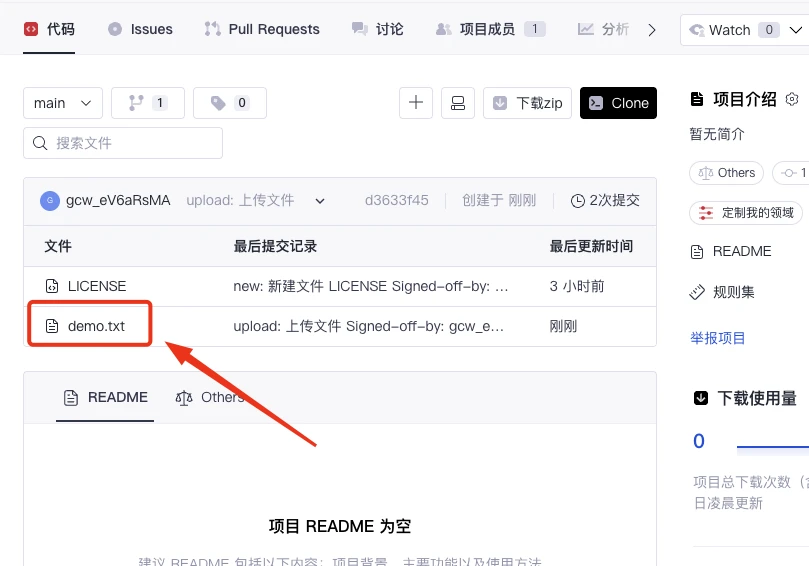Click the plus icon to add file
The height and width of the screenshot is (566, 809).
[x=415, y=103]
